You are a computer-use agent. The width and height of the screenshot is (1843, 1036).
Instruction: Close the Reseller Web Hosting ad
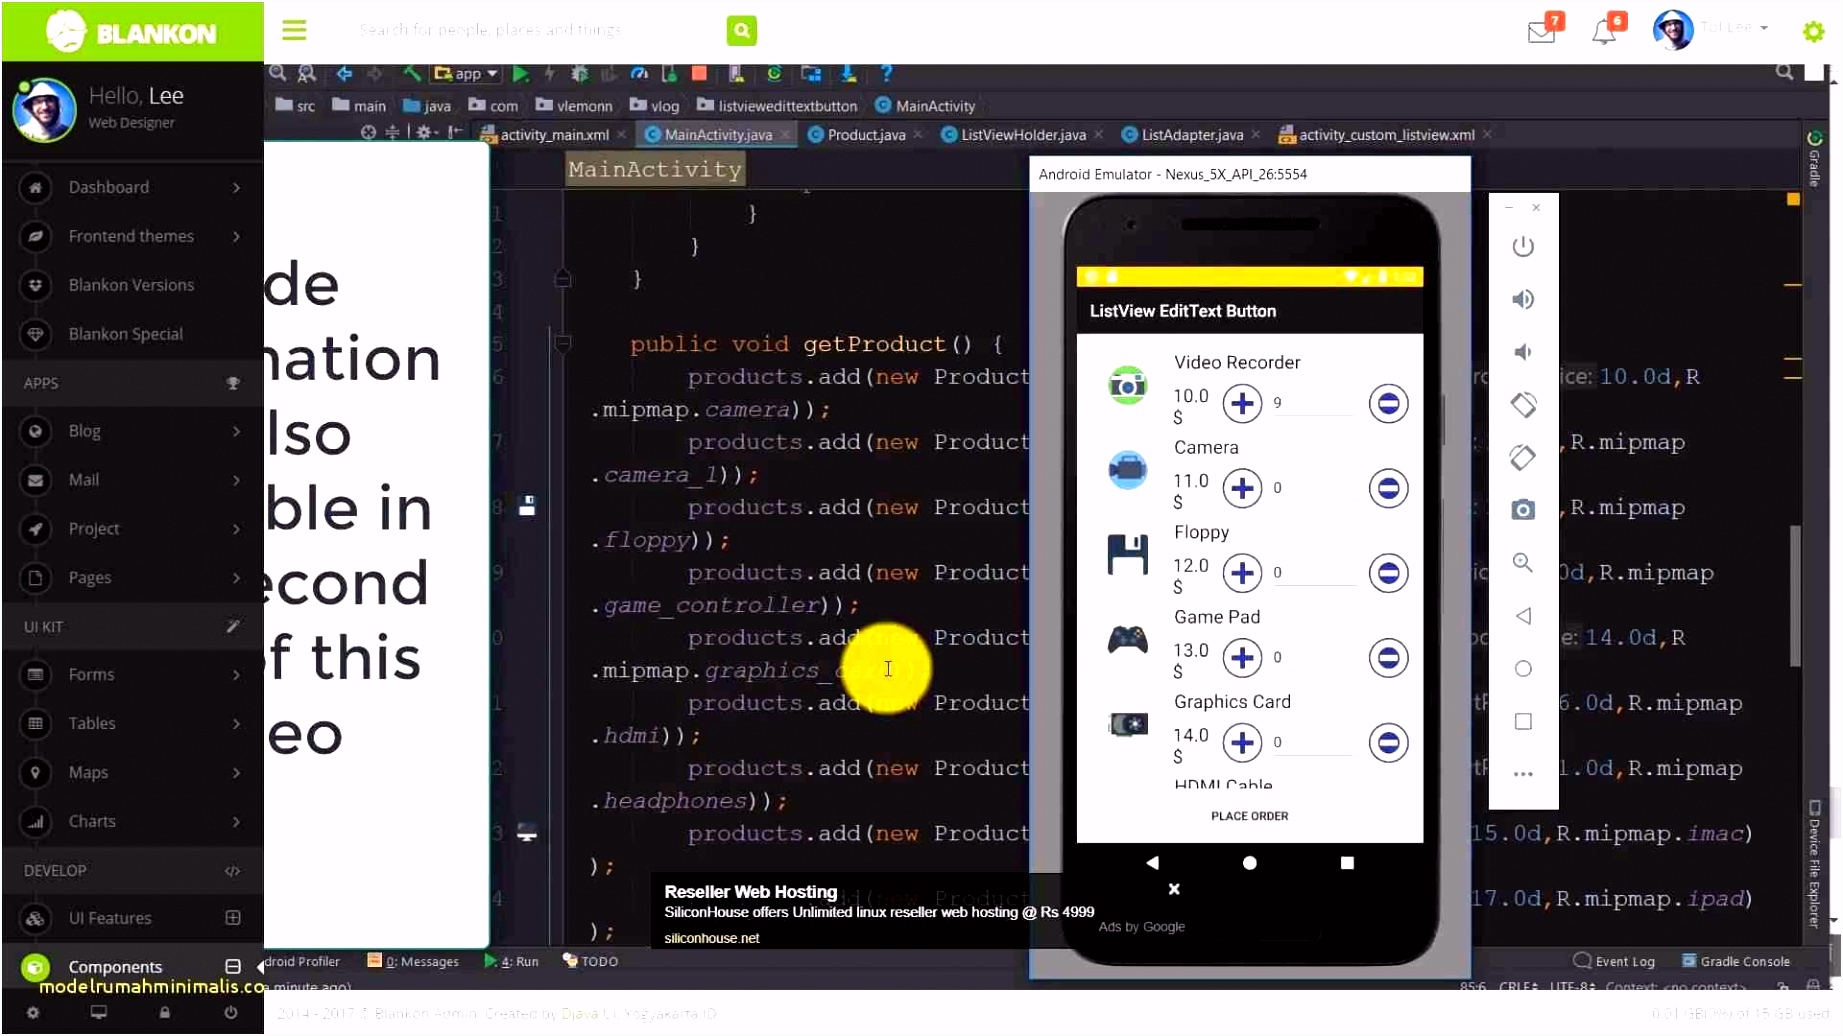(x=1174, y=890)
